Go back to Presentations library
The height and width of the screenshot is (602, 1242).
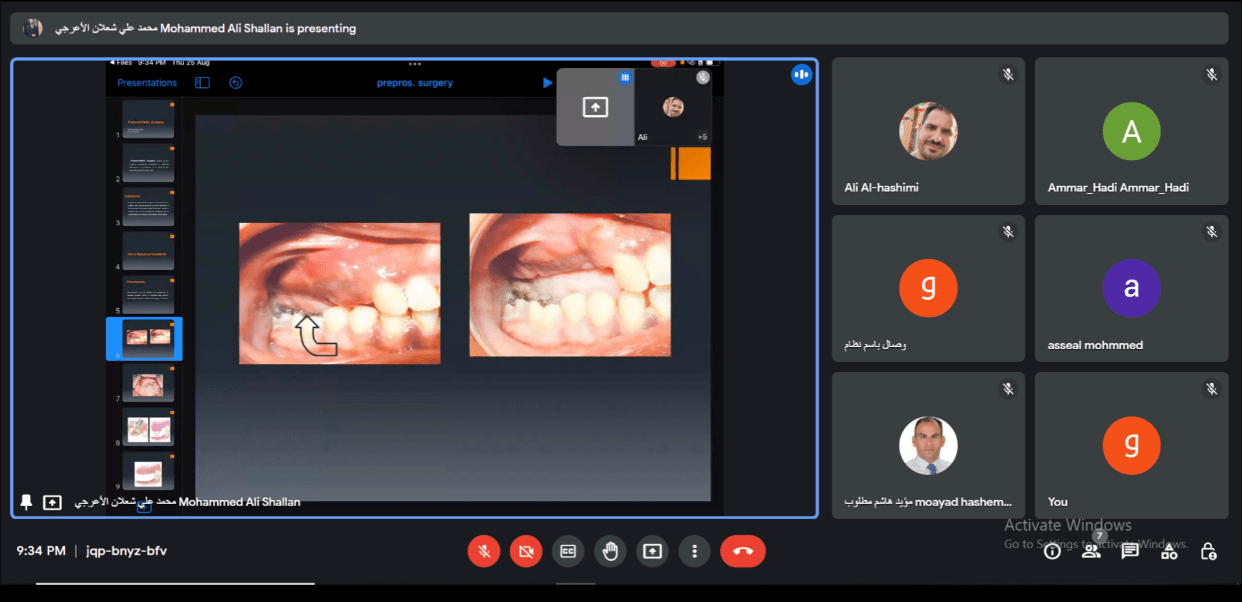pyautogui.click(x=146, y=83)
